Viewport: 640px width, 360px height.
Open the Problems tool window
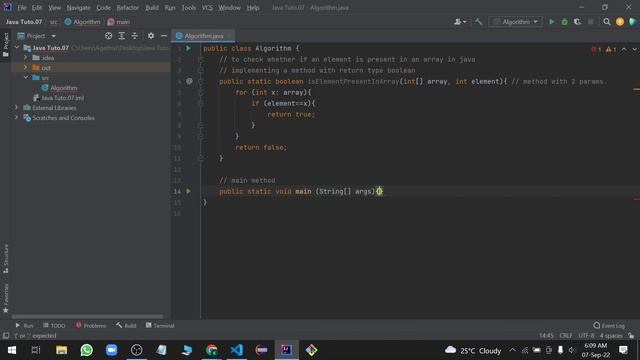(x=91, y=325)
